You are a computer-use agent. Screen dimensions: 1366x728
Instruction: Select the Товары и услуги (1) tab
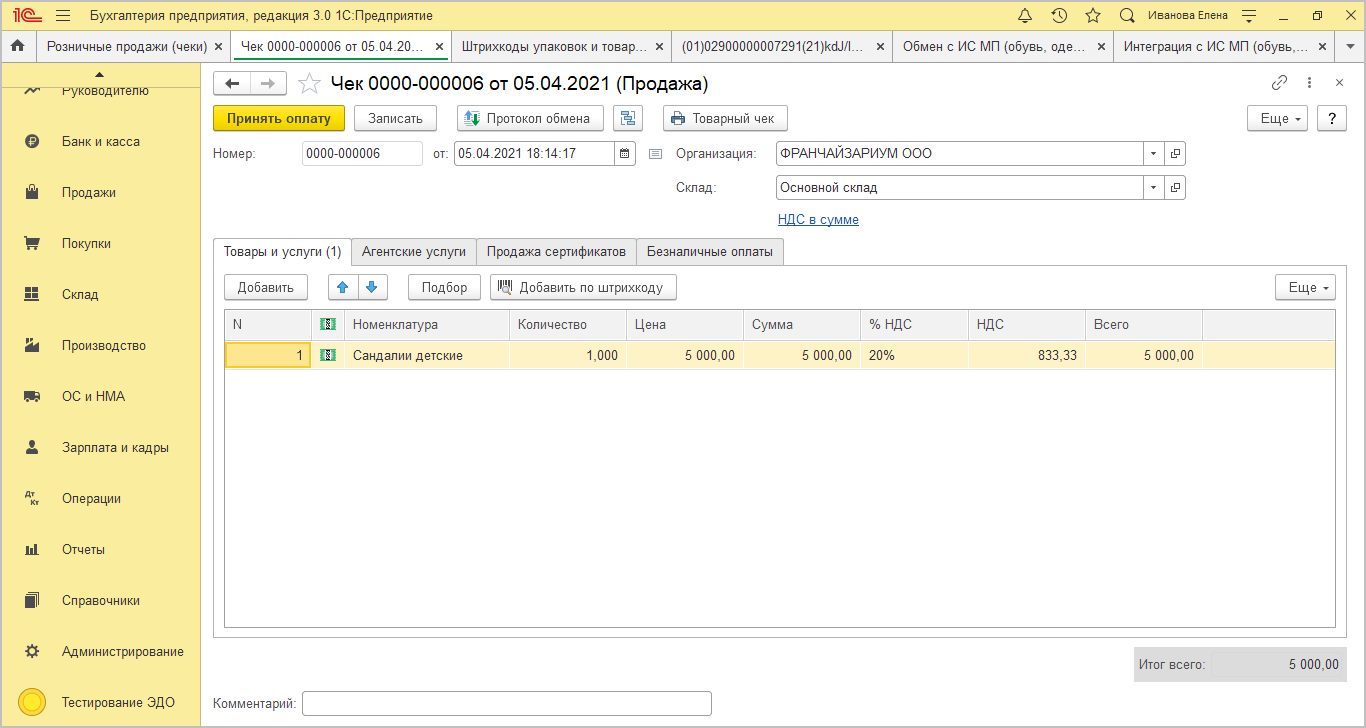[282, 252]
